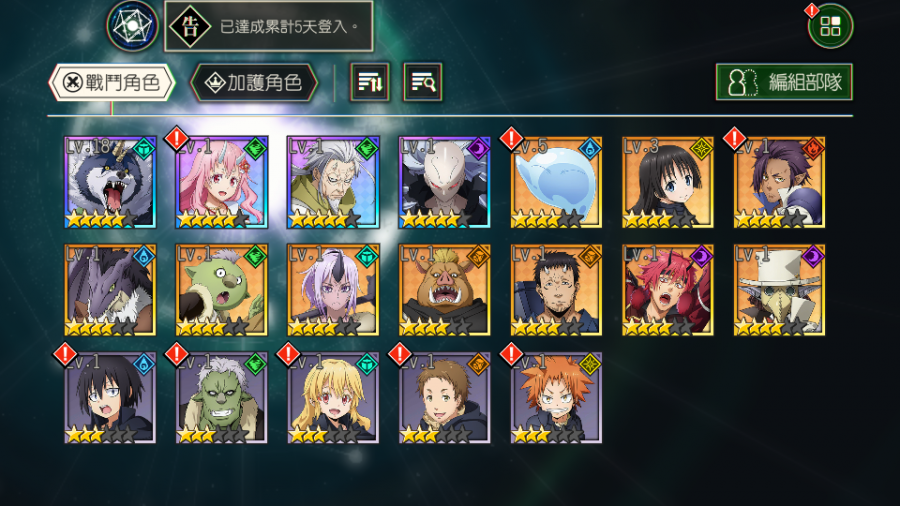Open the grid menu icon at top right
Viewport: 900px width, 506px height.
pyautogui.click(x=831, y=26)
